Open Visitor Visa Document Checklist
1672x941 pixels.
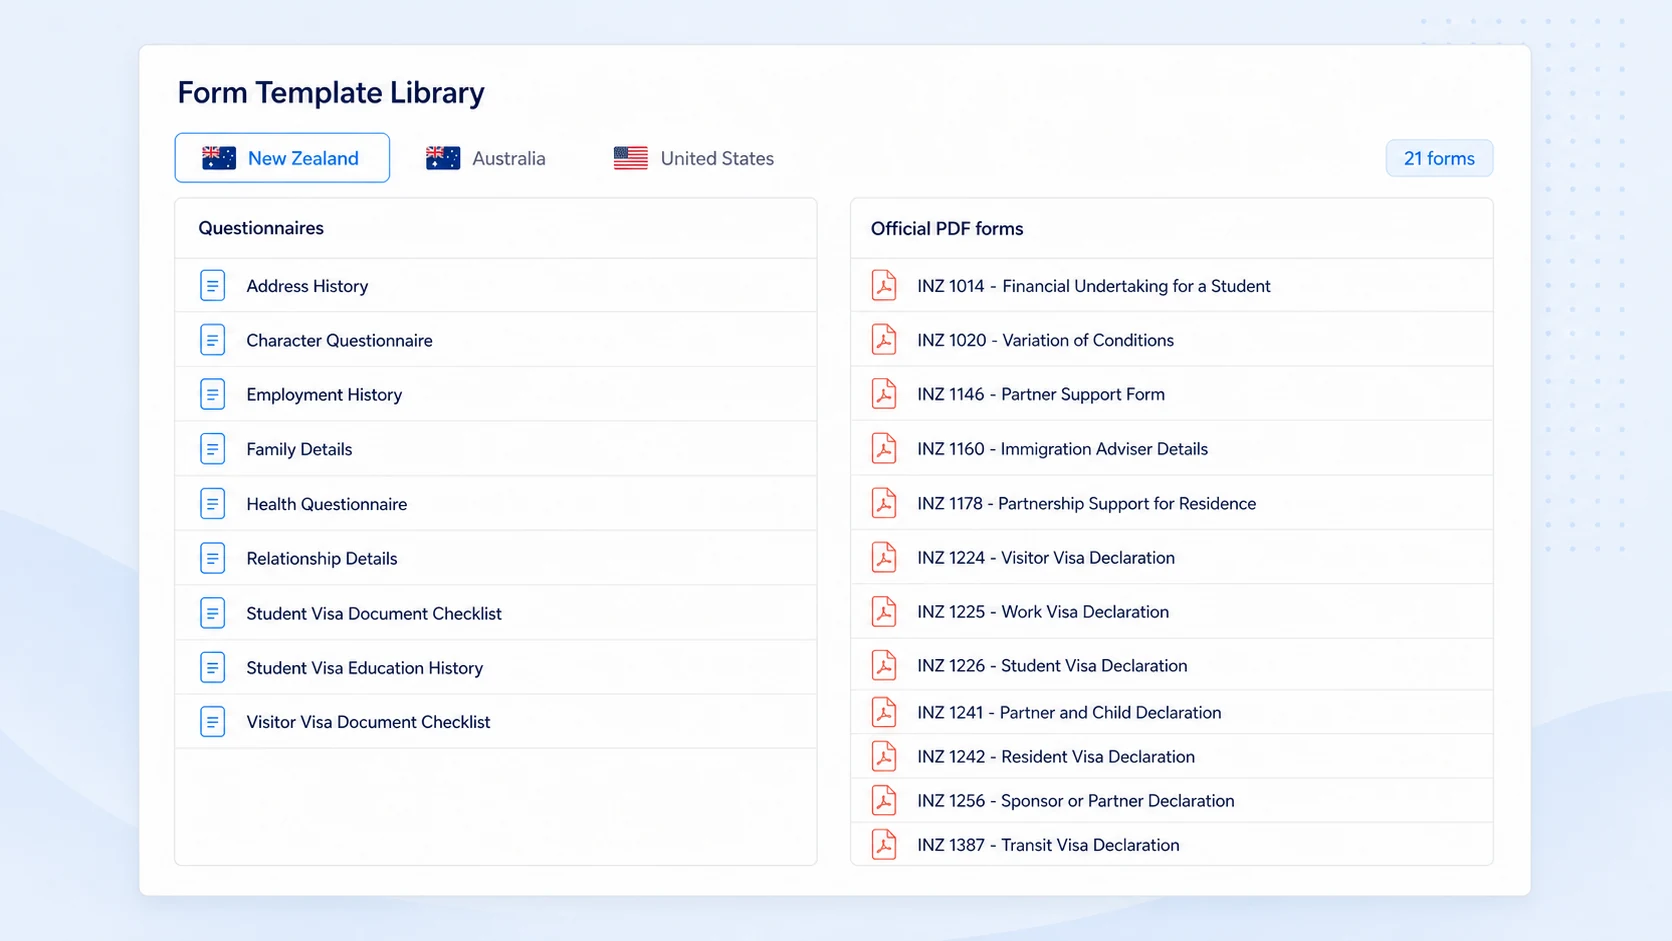point(496,722)
